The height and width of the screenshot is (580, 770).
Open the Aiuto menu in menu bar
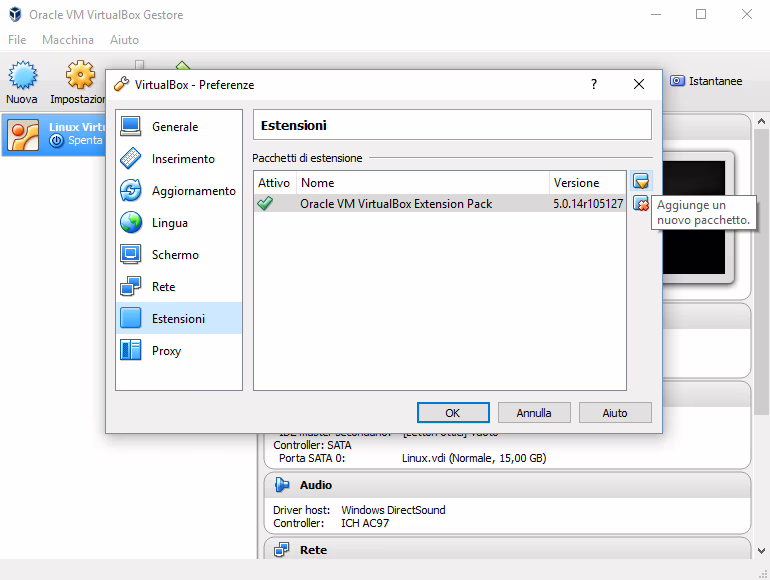124,40
